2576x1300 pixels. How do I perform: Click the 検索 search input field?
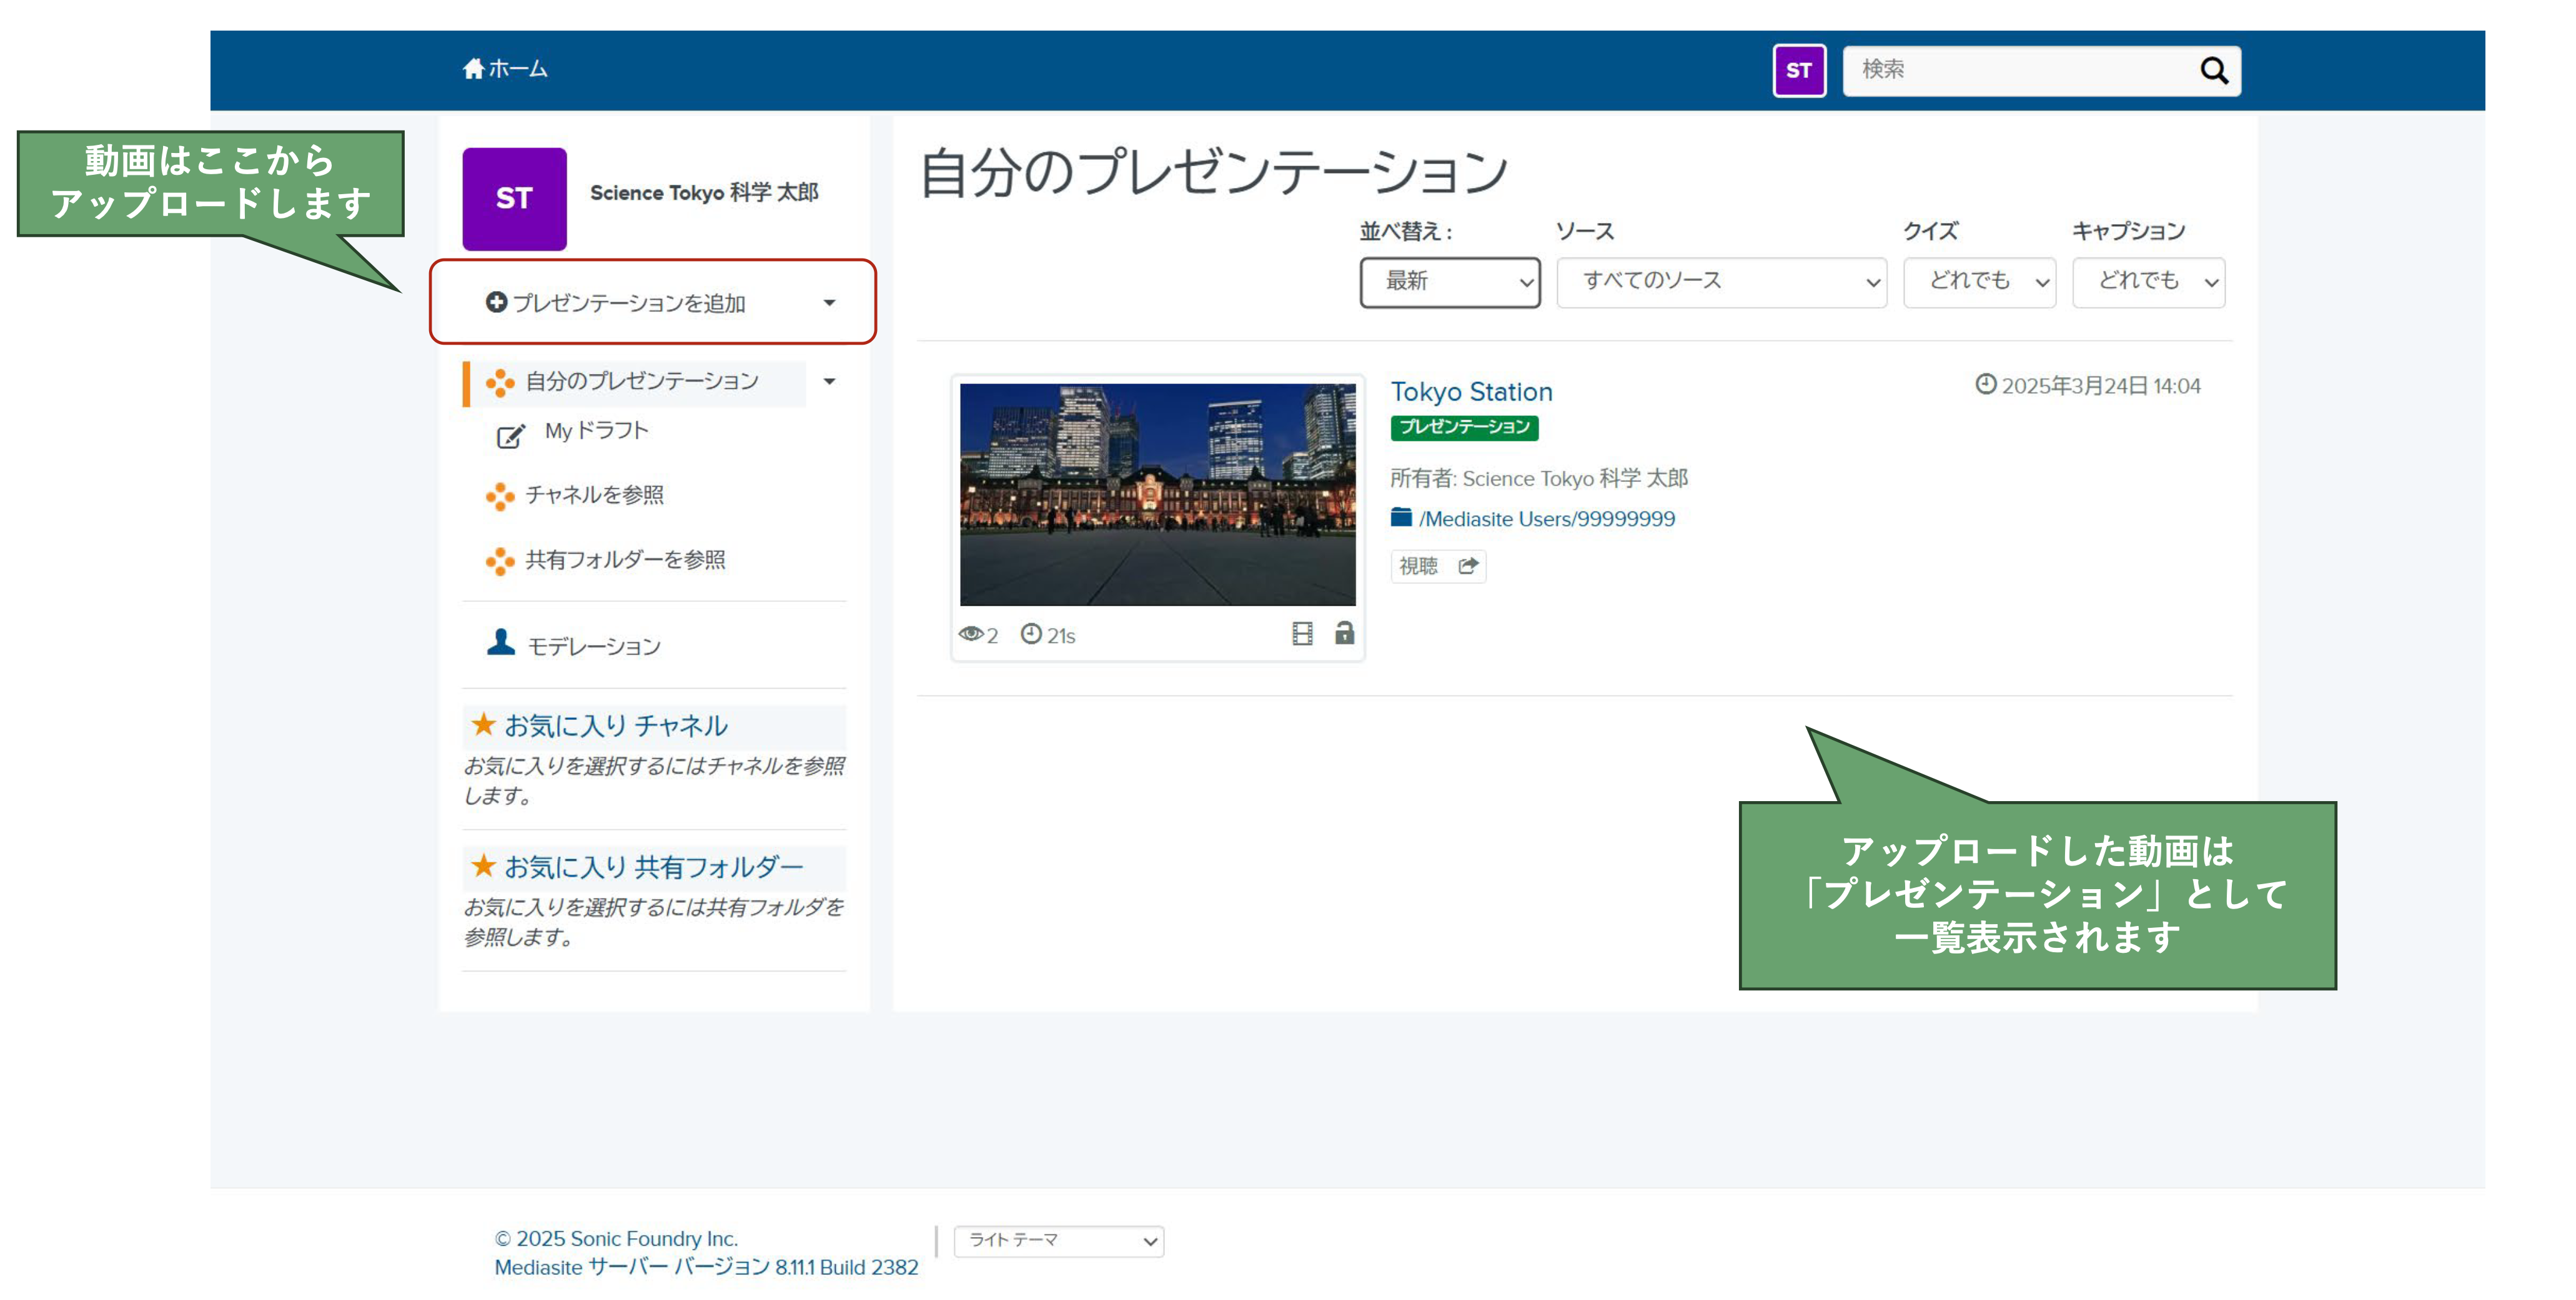tap(2020, 70)
